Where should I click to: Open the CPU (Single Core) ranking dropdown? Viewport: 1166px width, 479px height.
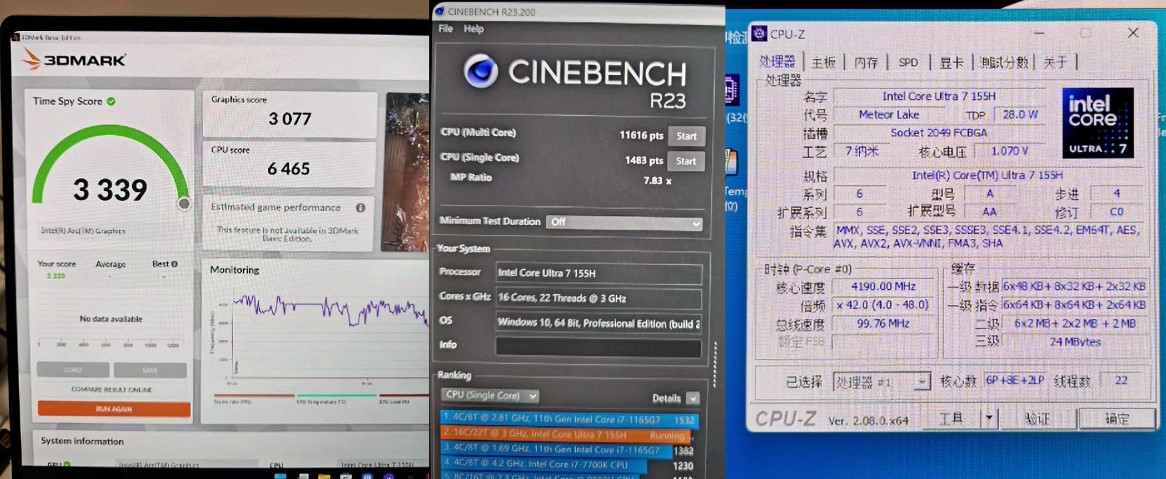tap(489, 396)
